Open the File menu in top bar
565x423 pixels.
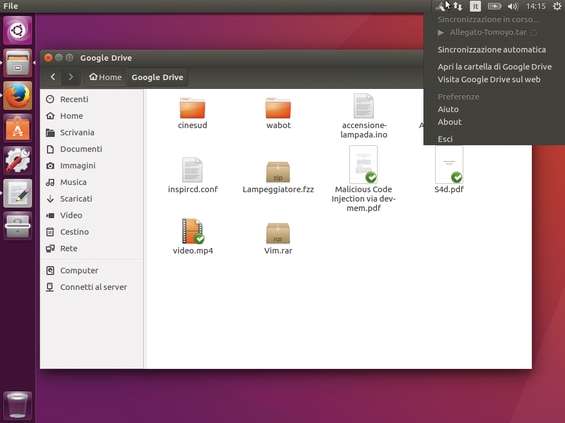point(10,6)
